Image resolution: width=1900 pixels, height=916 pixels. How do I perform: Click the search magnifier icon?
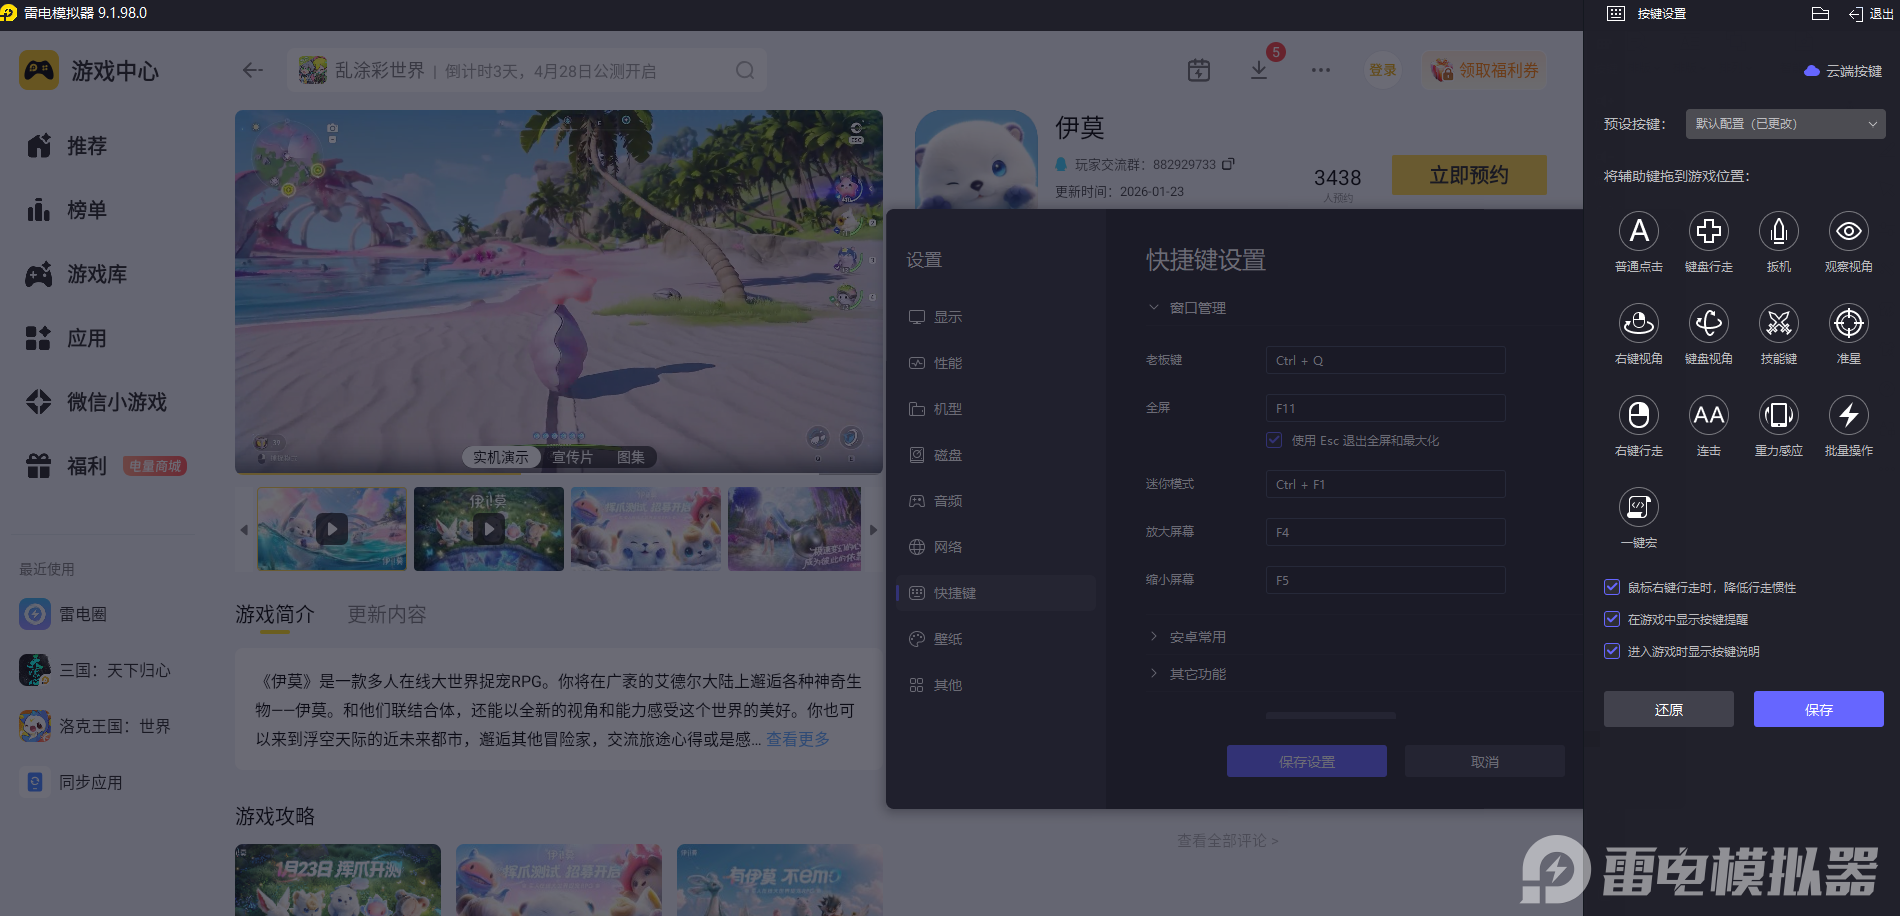point(745,70)
